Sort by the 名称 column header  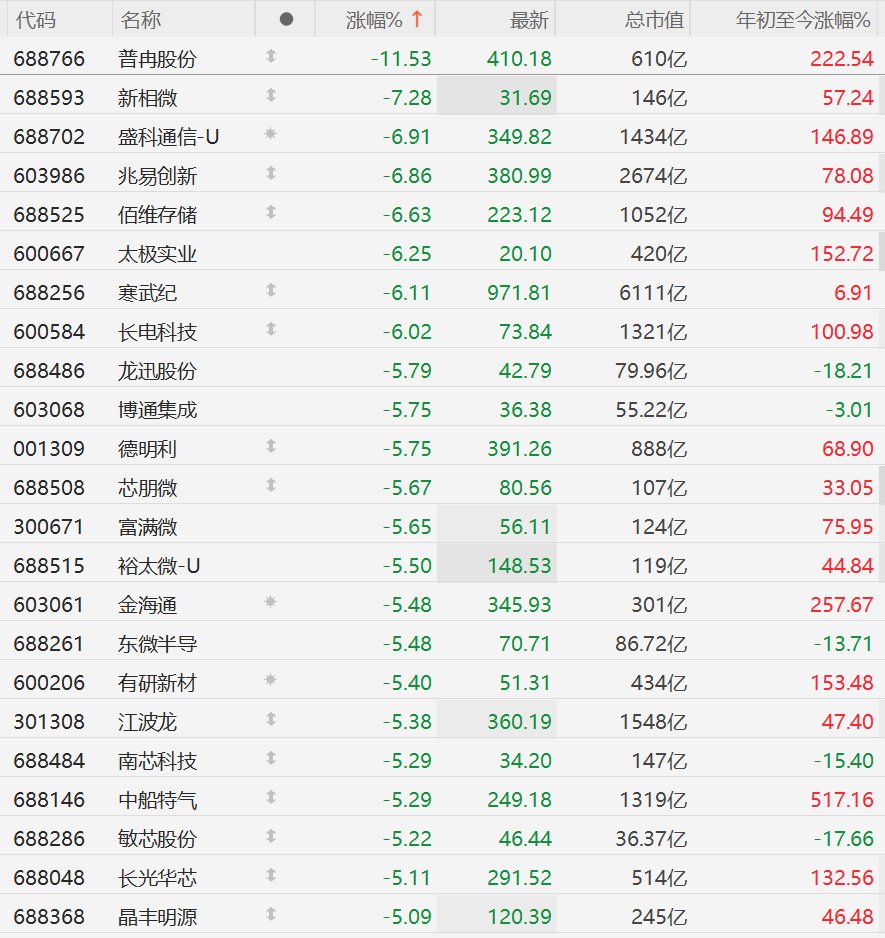click(141, 20)
